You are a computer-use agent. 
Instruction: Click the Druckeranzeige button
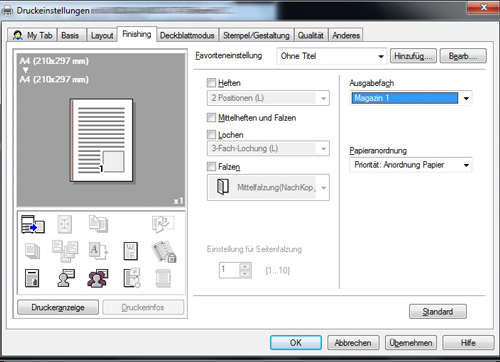coord(58,307)
